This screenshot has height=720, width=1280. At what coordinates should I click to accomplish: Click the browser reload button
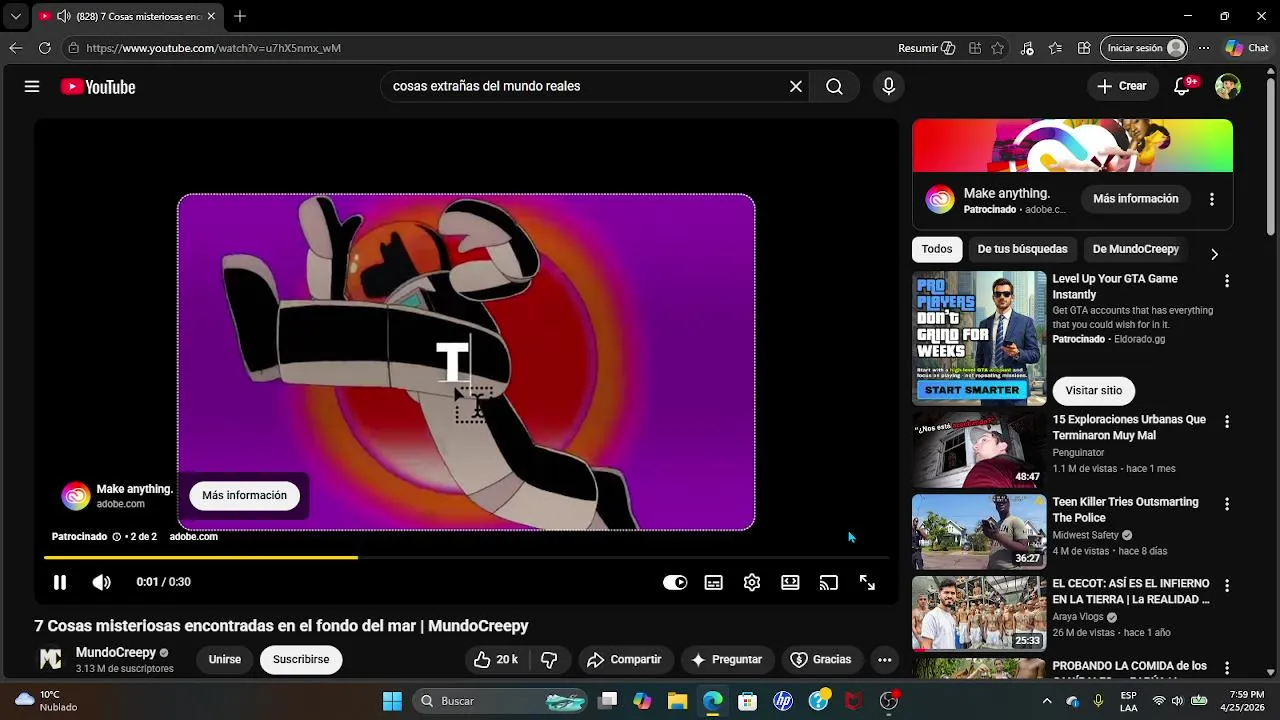click(x=45, y=48)
